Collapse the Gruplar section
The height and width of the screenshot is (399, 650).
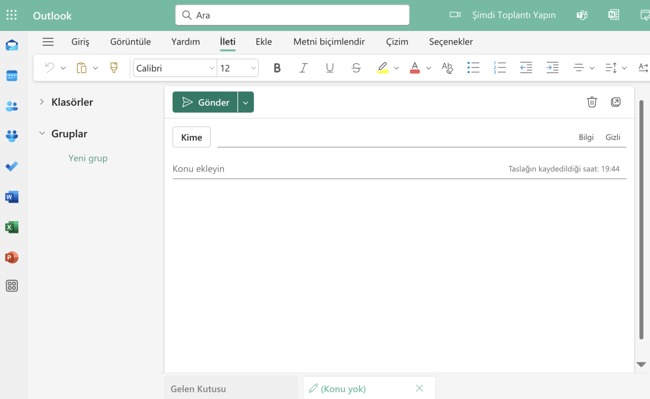coord(42,133)
